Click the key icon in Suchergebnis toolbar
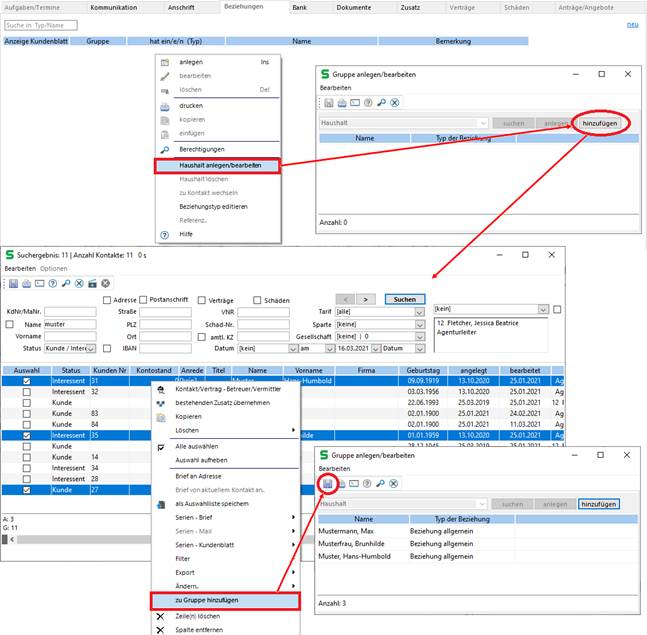Image resolution: width=647 pixels, height=635 pixels. (x=64, y=283)
